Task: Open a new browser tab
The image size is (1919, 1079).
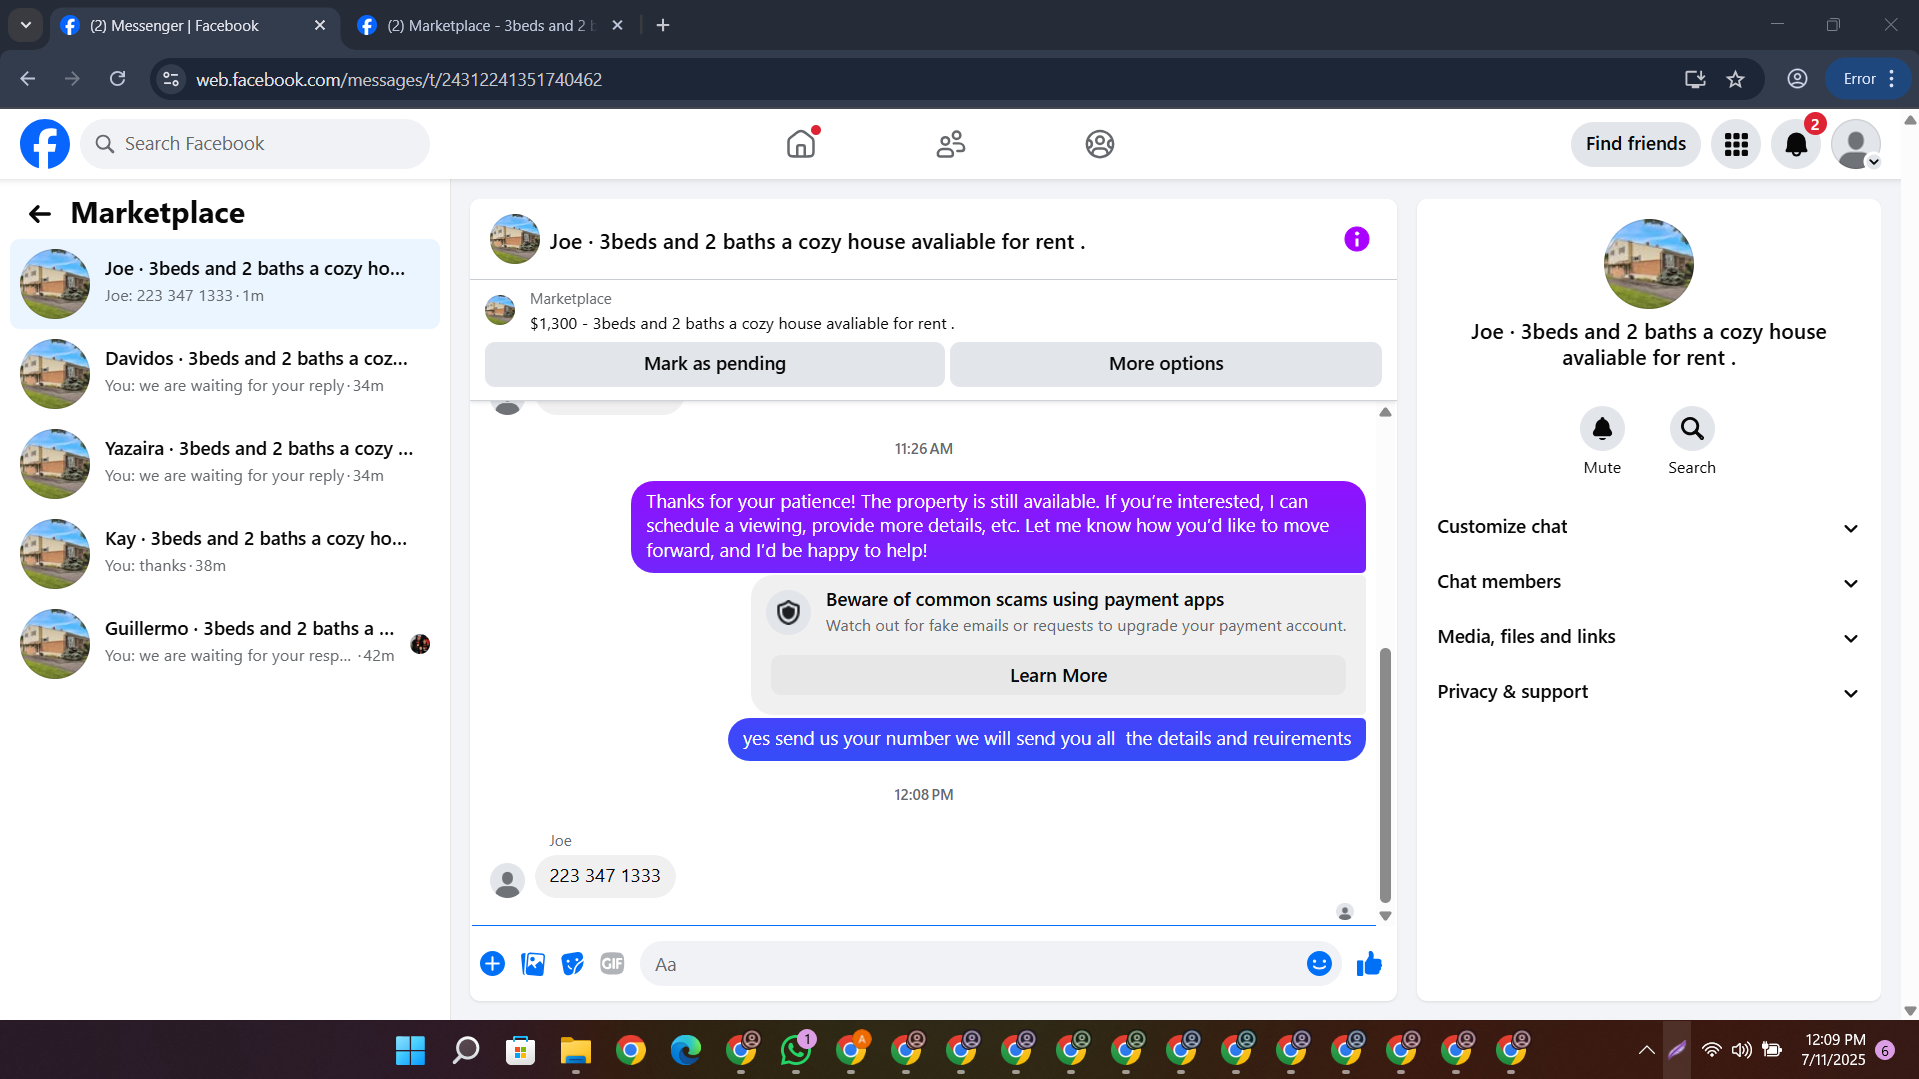Action: pos(663,25)
